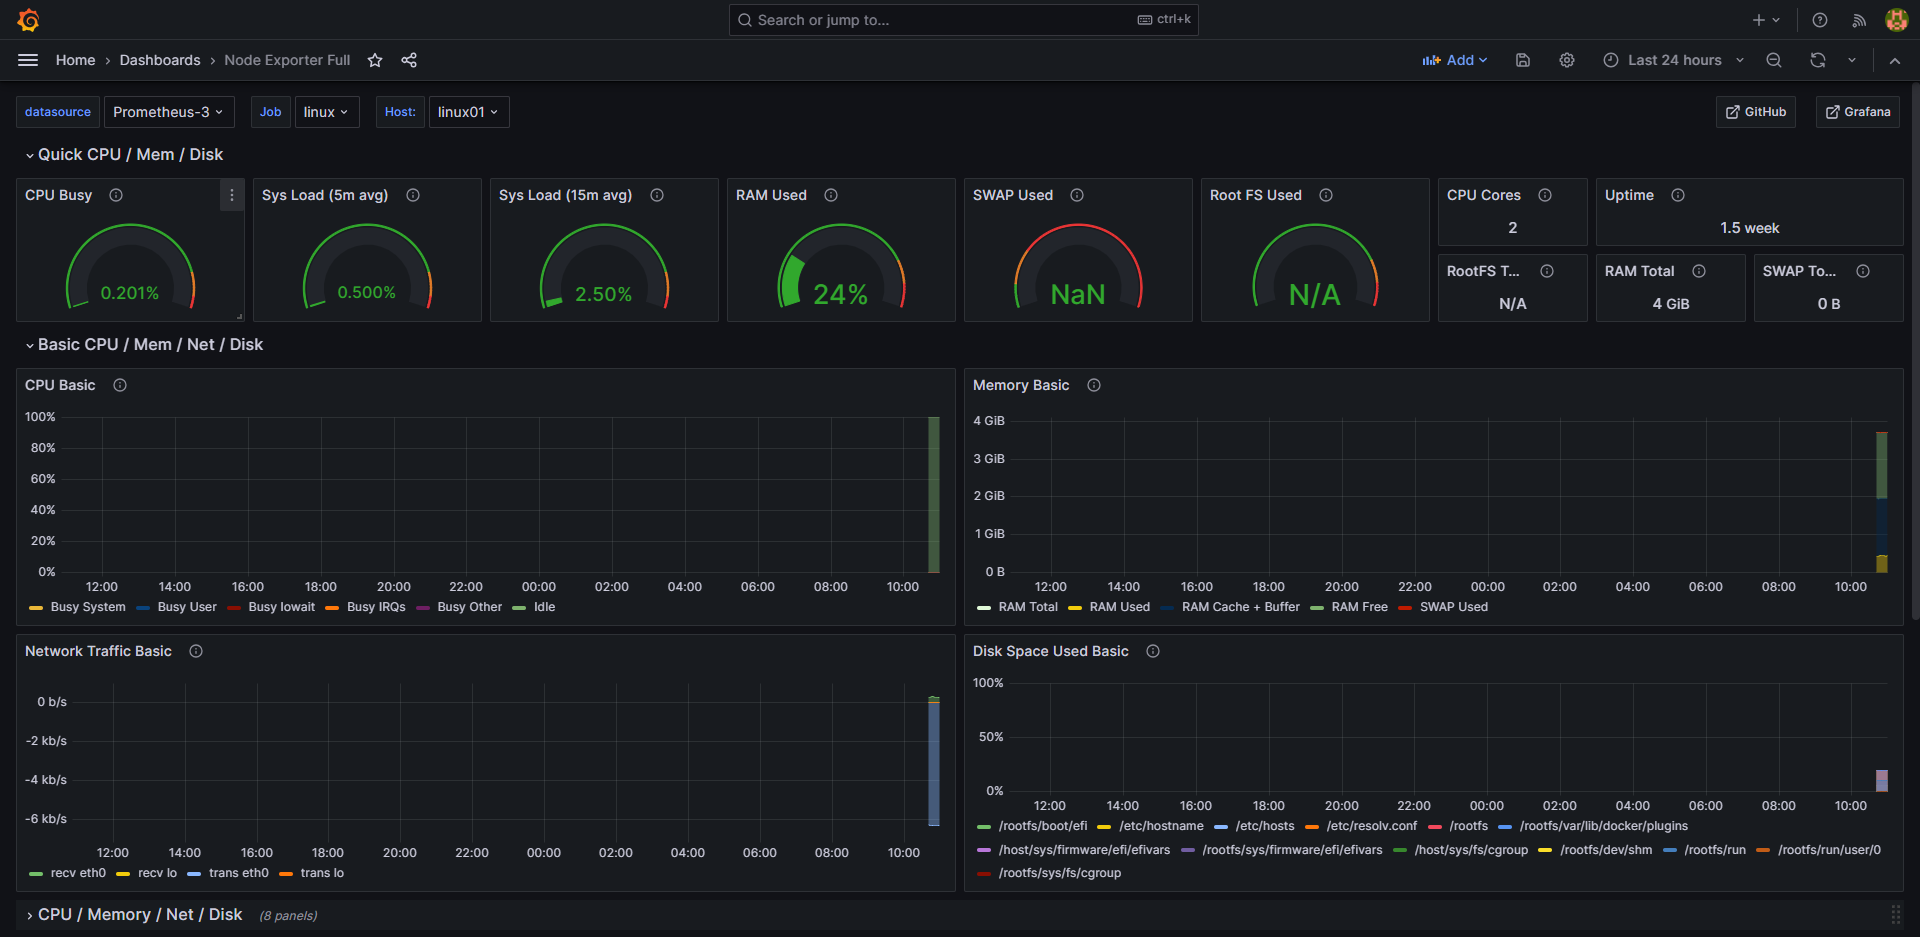This screenshot has width=1920, height=937.
Task: Open the news RSS feed icon
Action: pos(1859,20)
